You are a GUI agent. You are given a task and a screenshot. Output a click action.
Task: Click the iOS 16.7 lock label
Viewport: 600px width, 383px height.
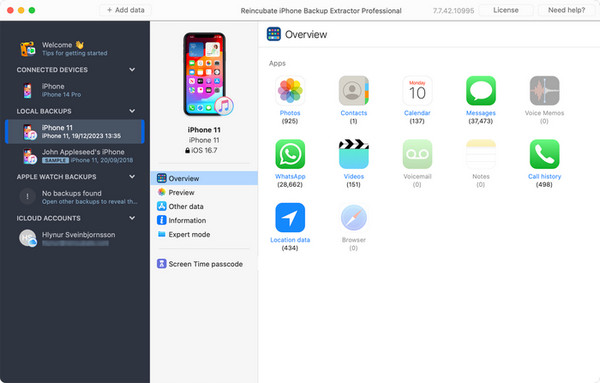tap(201, 150)
